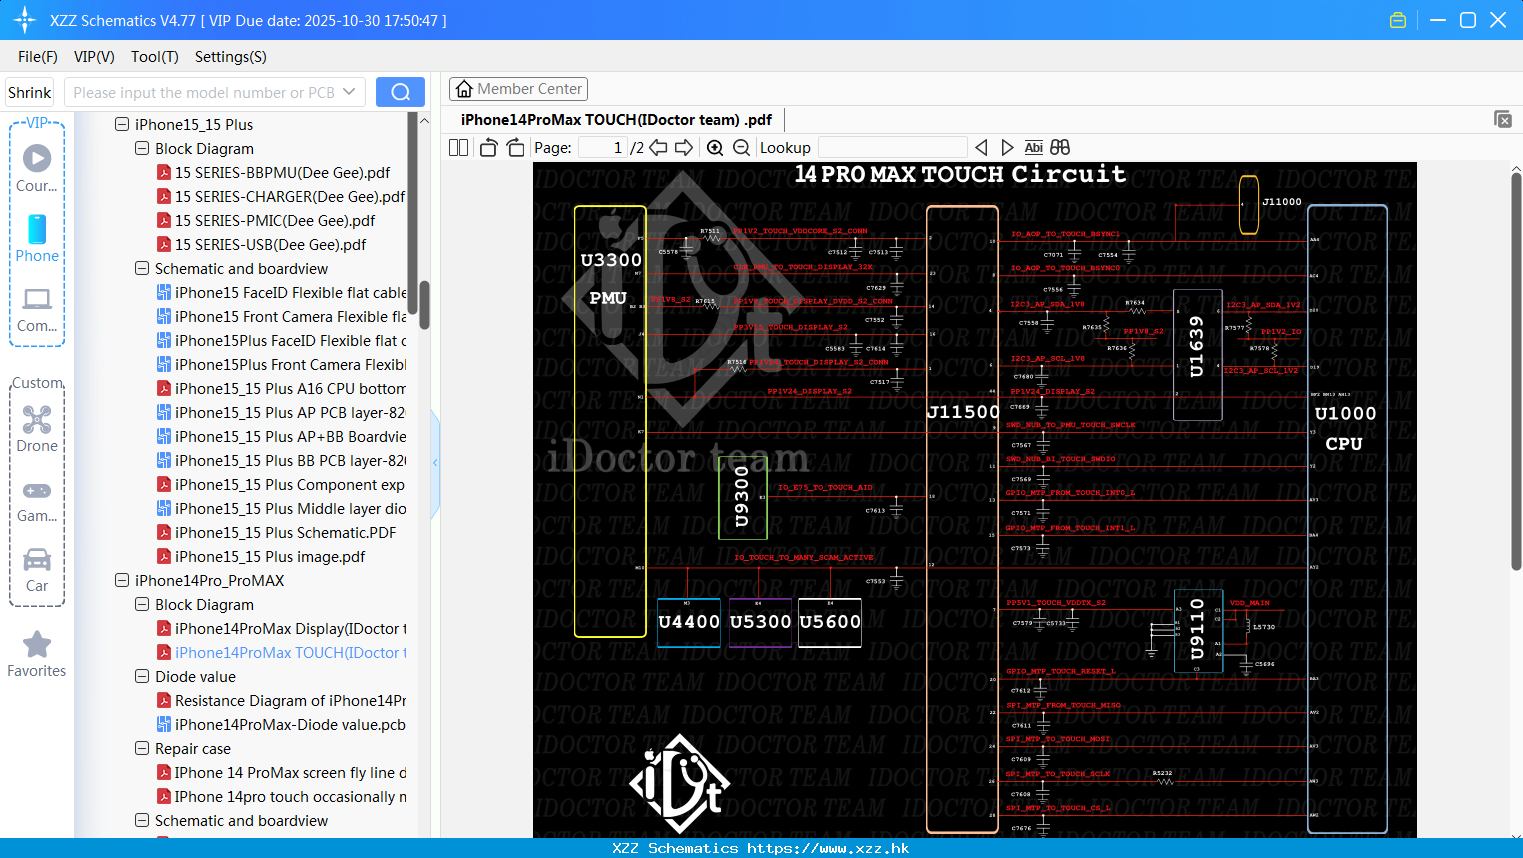Collapse side panel via splitter handle
The image size is (1523, 858).
click(x=435, y=462)
